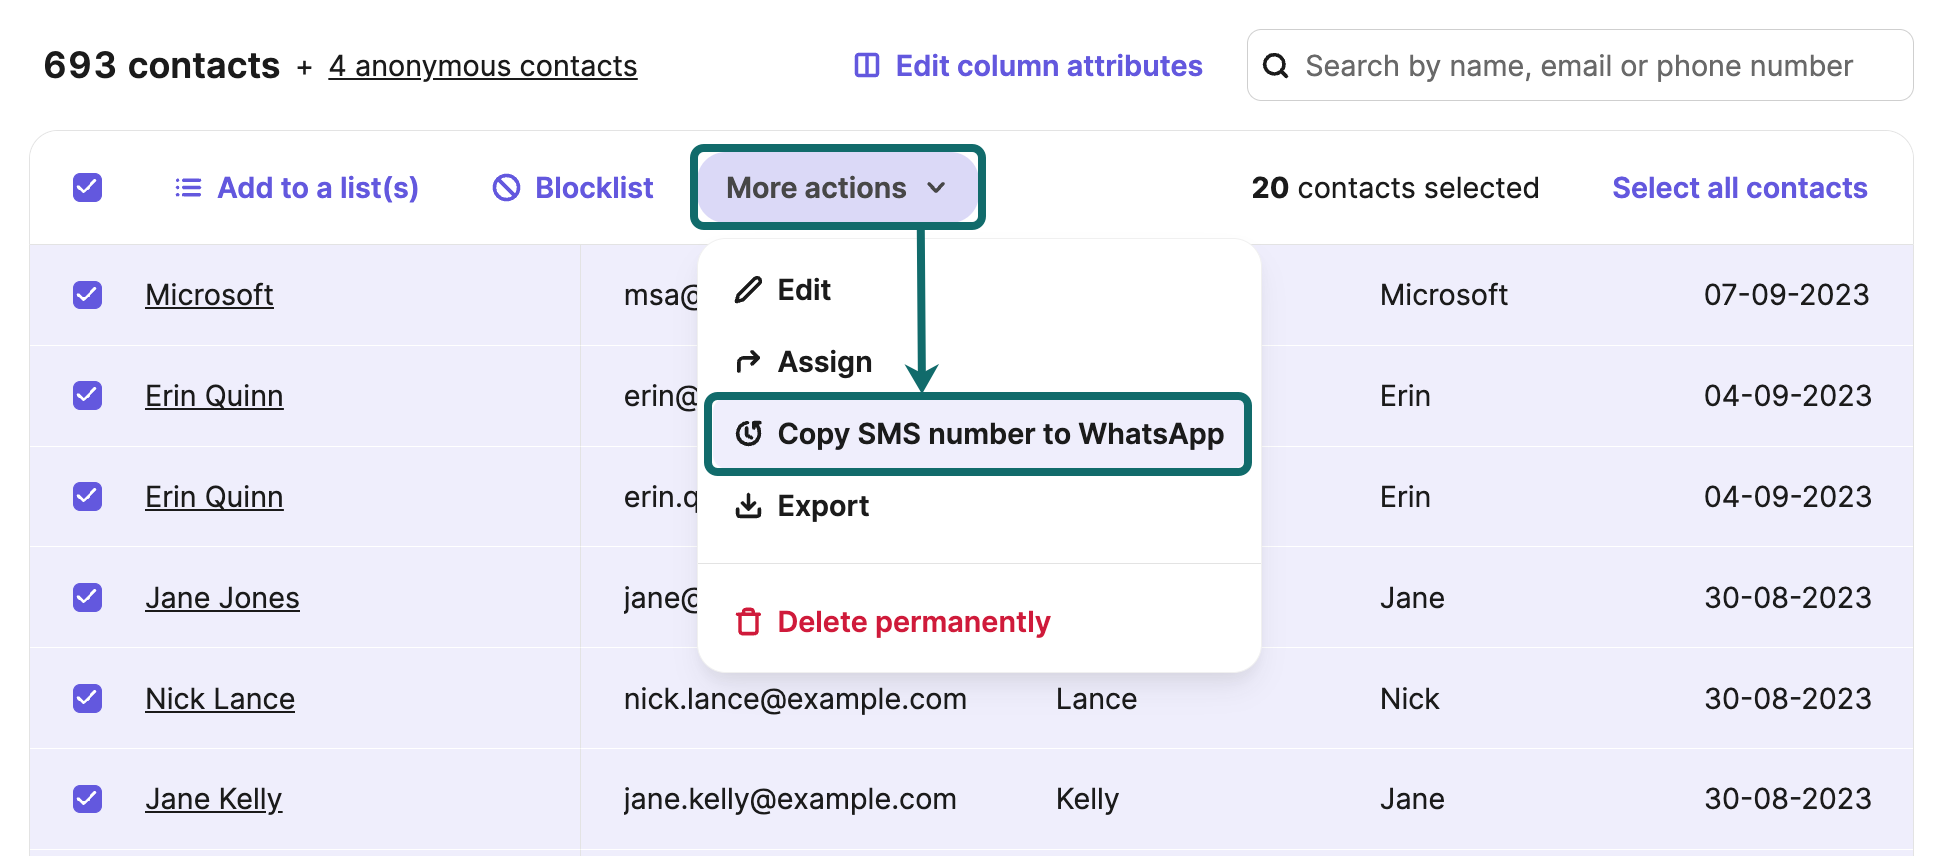The height and width of the screenshot is (856, 1940).
Task: Click the trash icon for Delete permanently
Action: click(x=748, y=622)
